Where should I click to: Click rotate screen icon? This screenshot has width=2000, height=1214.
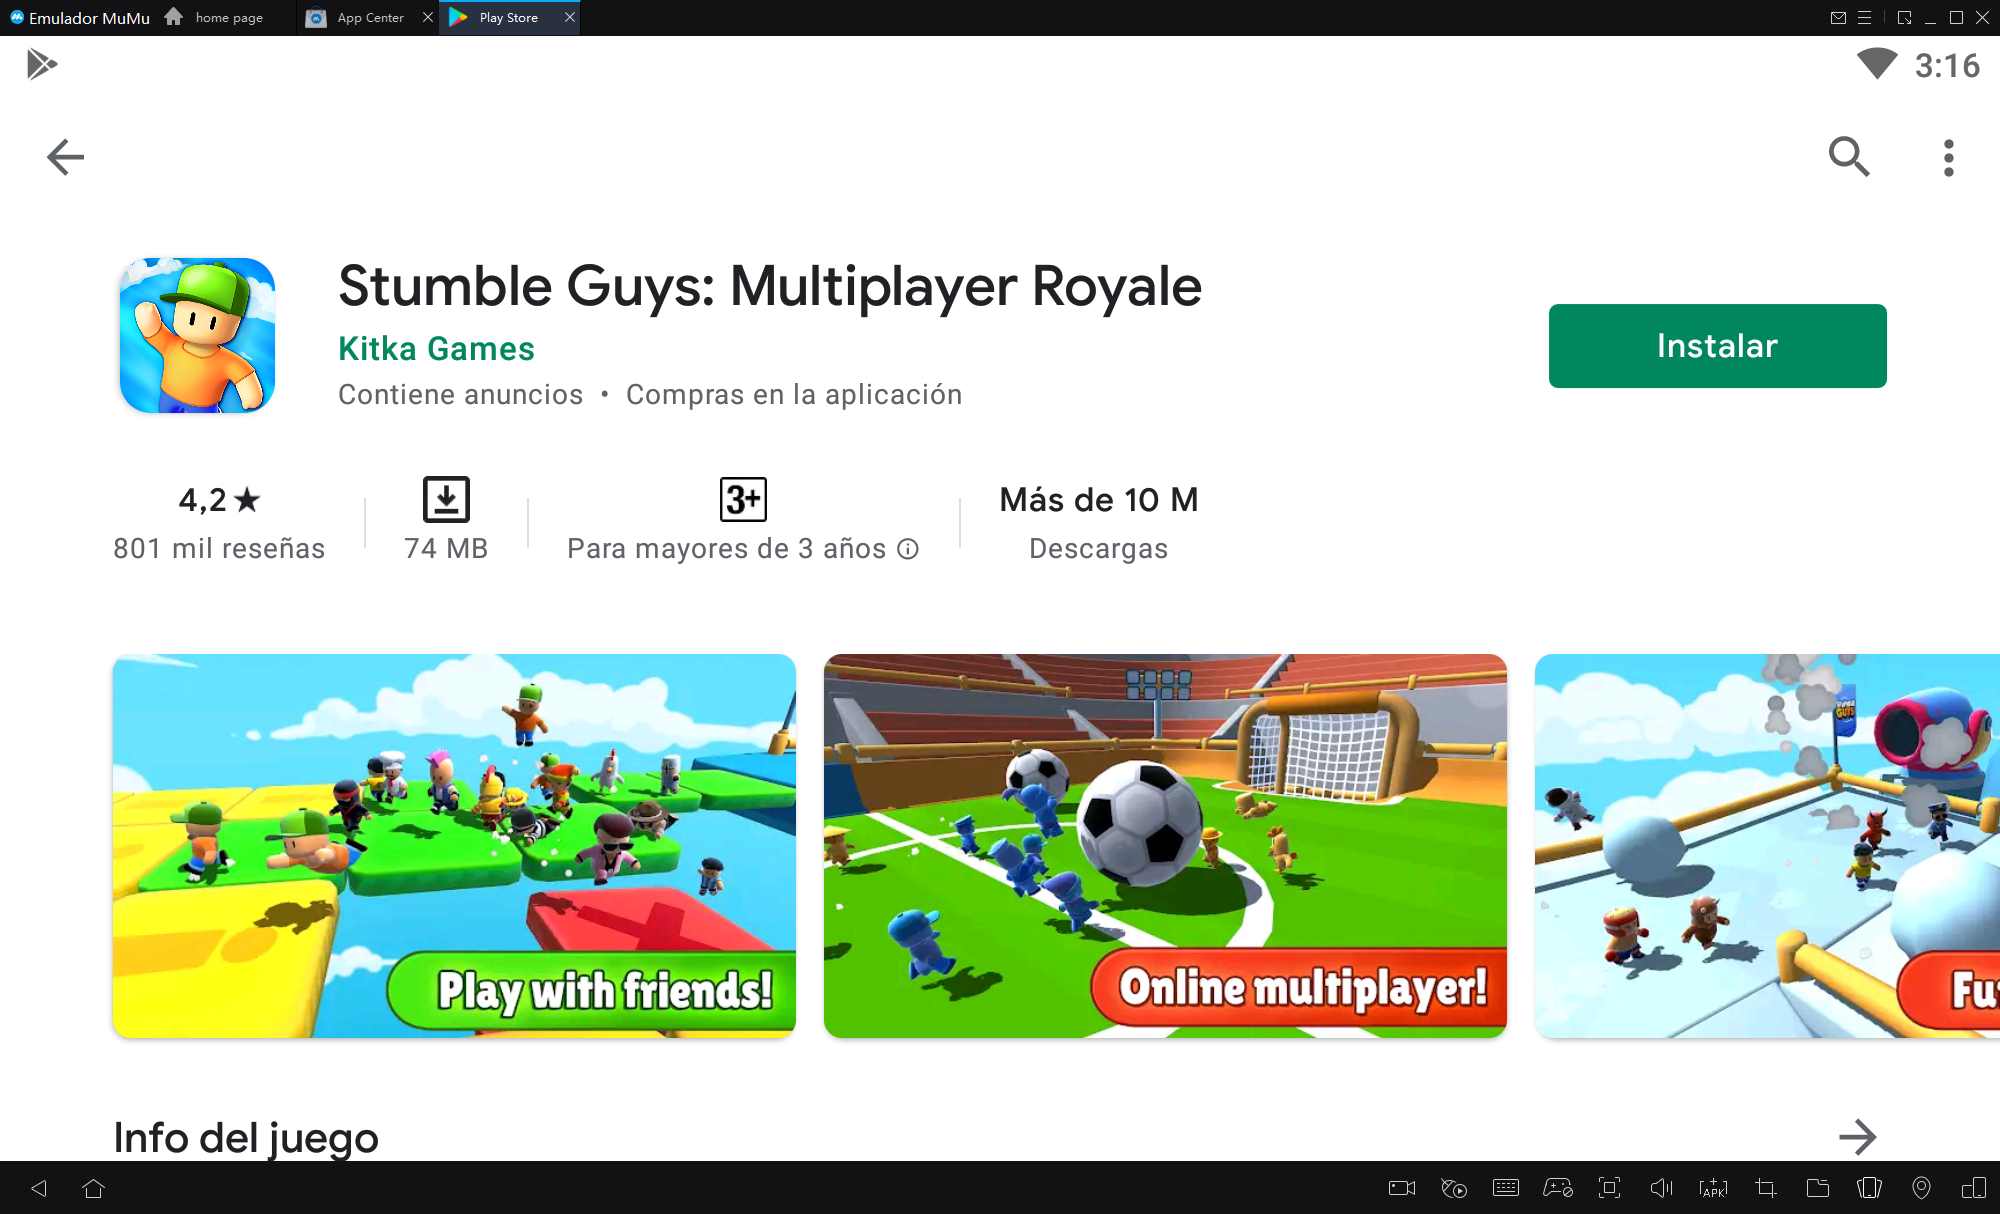pos(1869,1188)
